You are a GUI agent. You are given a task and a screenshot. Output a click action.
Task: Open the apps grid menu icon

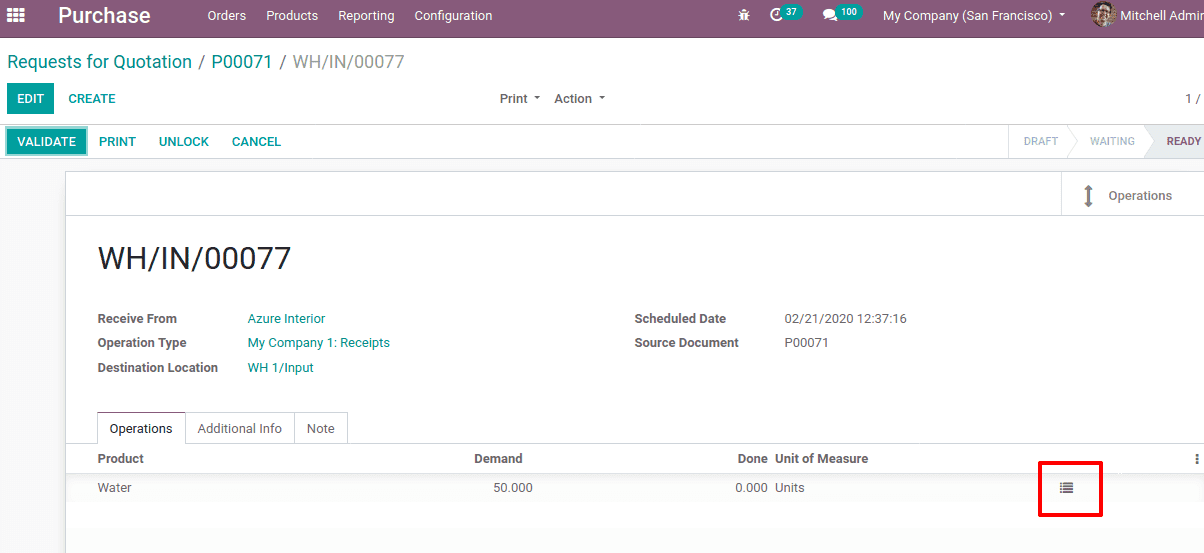coord(16,15)
